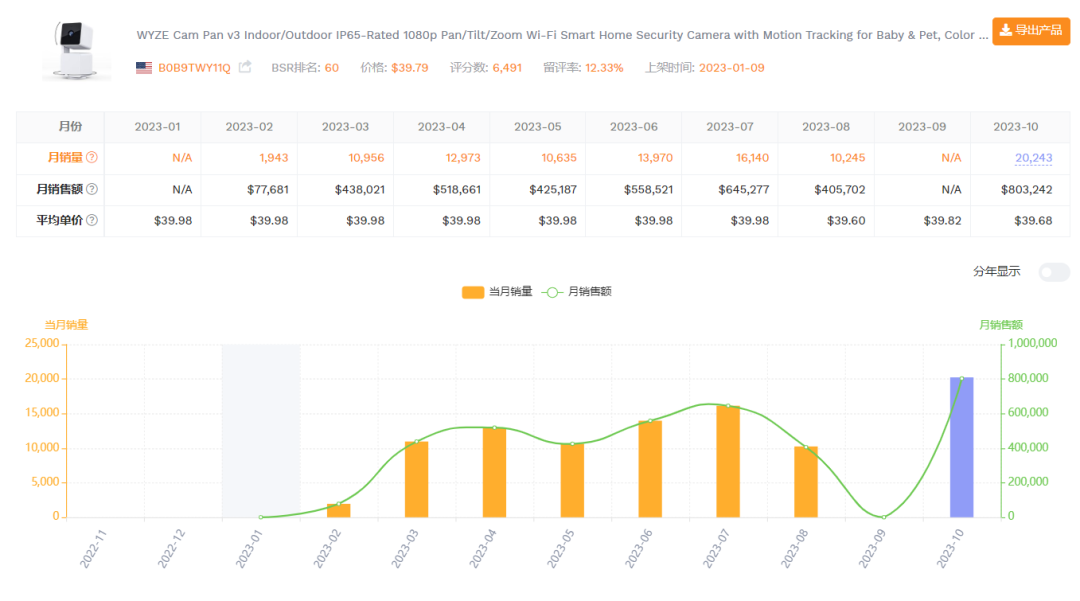This screenshot has height=601, width=1080.
Task: Click the US flag icon
Action: [144, 68]
